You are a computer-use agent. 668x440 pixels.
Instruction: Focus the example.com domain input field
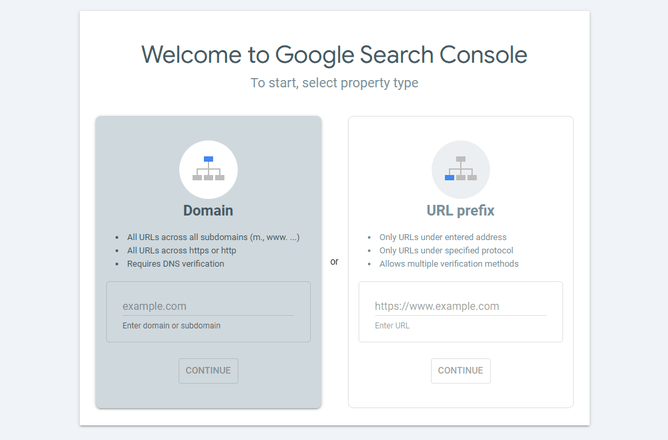[208, 306]
